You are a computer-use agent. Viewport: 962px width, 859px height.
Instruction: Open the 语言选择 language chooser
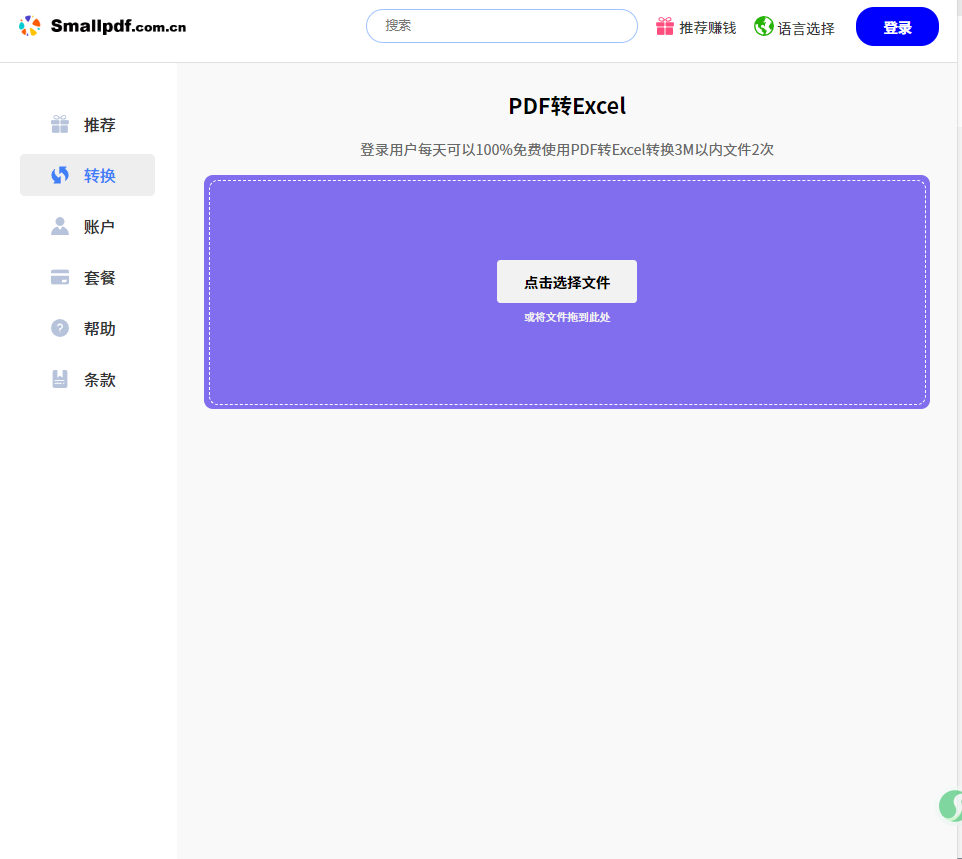806,28
